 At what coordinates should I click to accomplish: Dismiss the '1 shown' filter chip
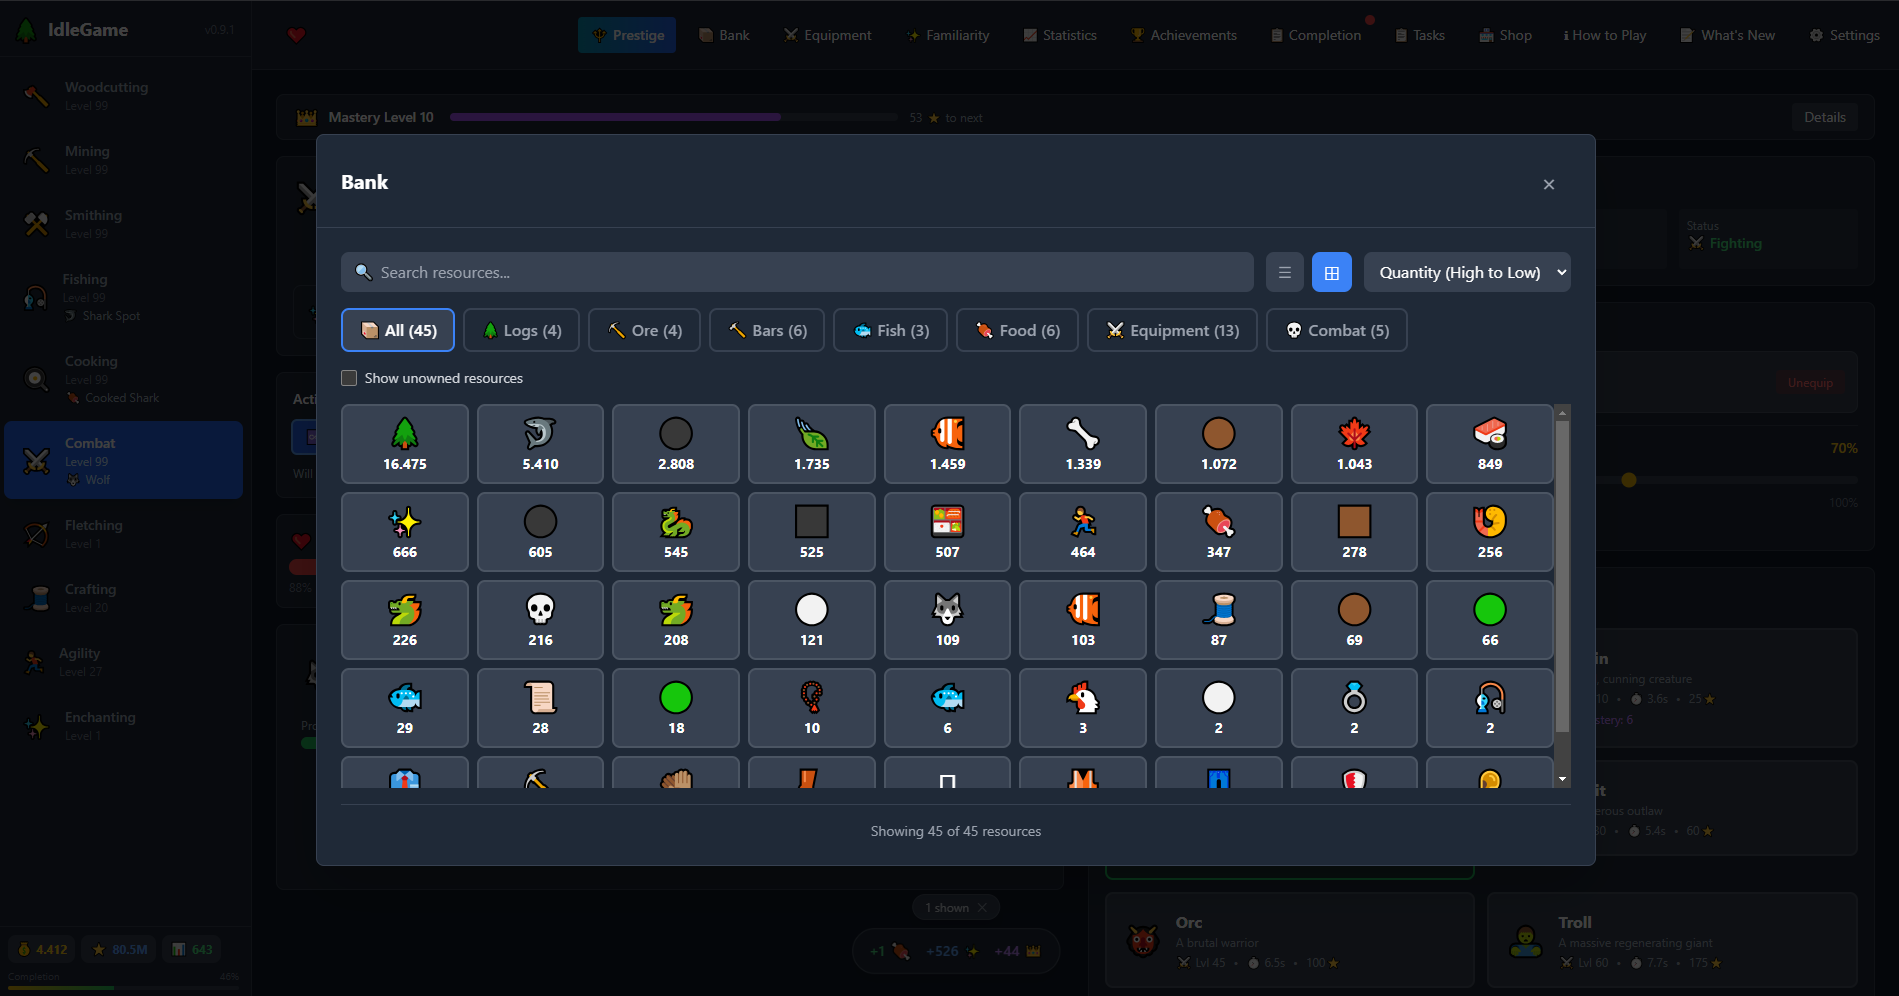click(x=982, y=908)
